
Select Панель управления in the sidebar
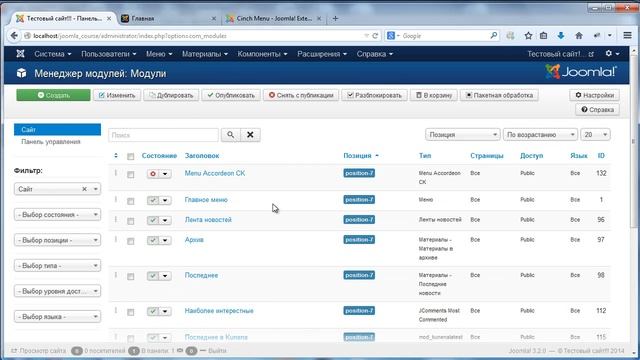point(51,142)
